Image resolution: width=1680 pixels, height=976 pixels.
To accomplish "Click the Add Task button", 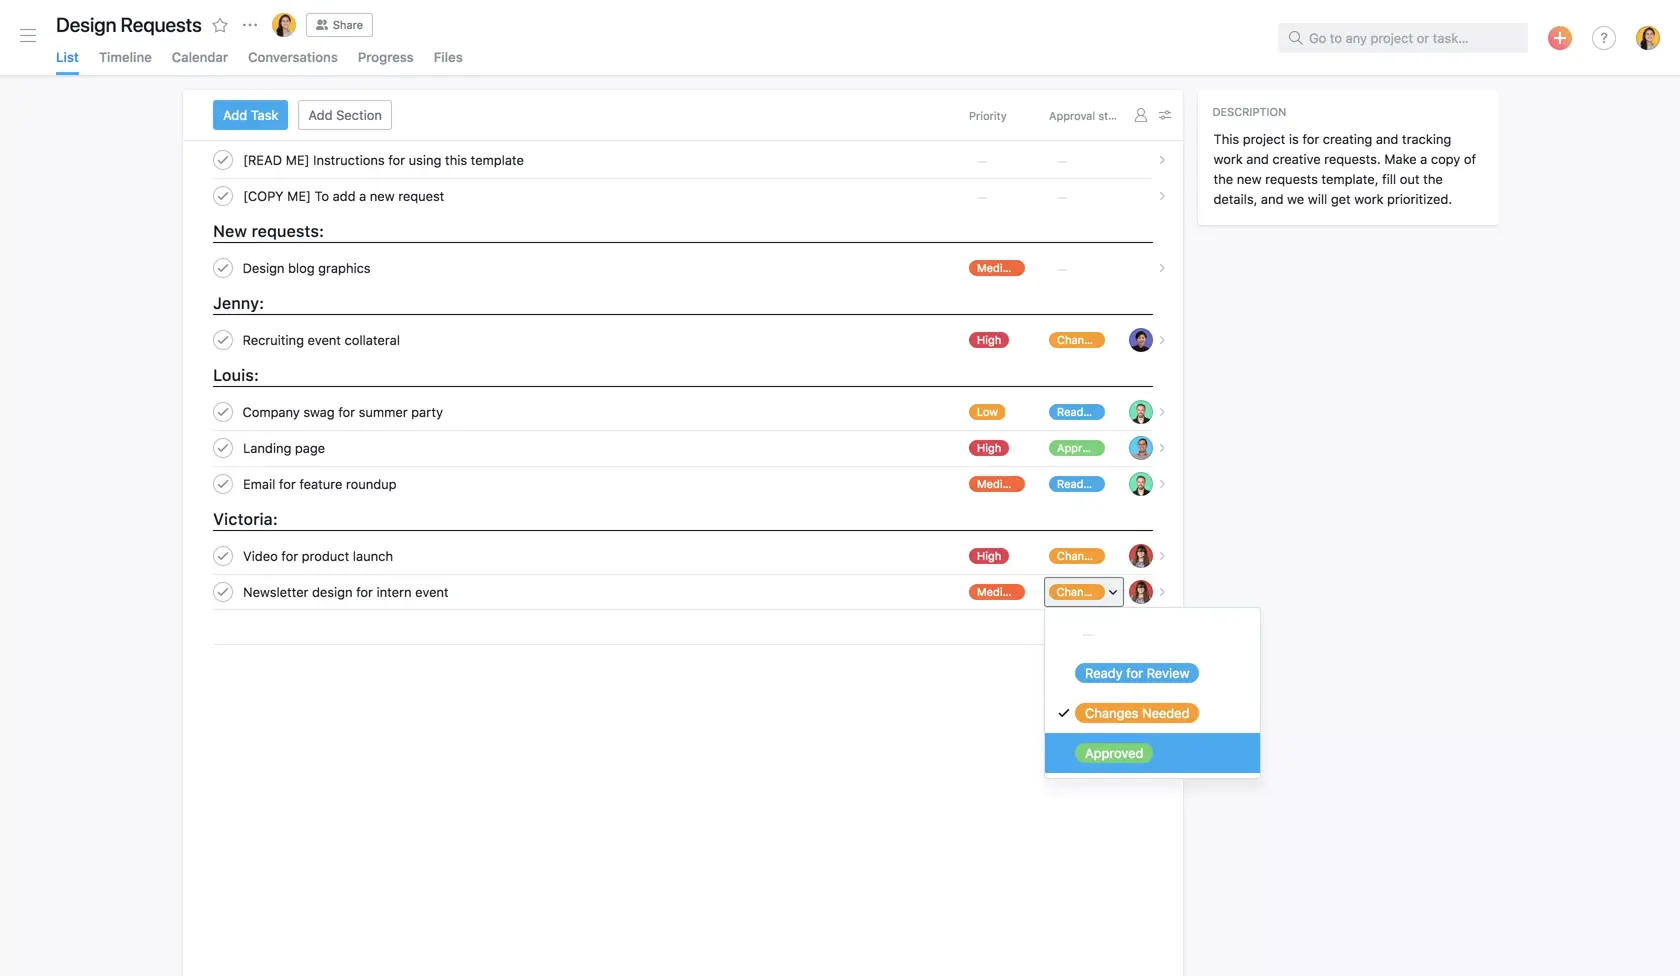I will (249, 114).
